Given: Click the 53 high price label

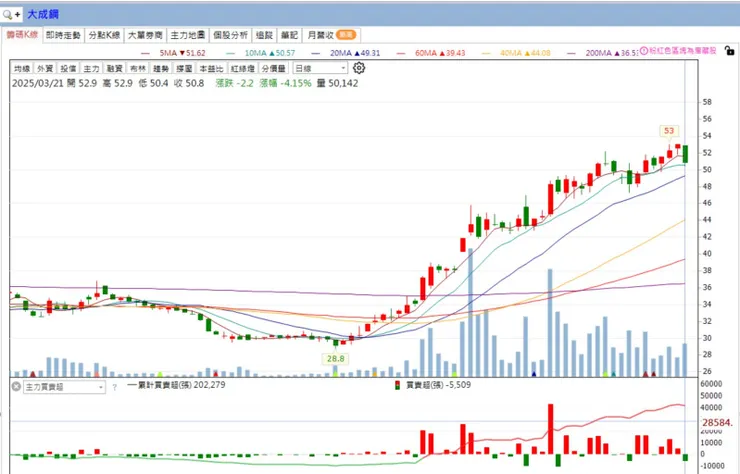Looking at the screenshot, I should pyautogui.click(x=669, y=131).
